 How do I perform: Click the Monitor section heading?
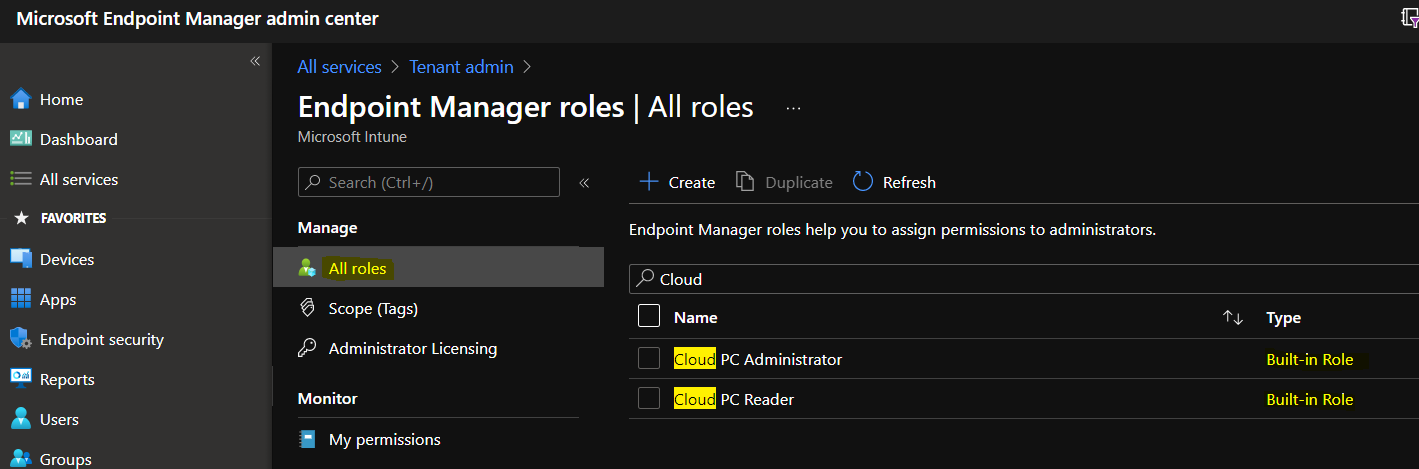[327, 398]
